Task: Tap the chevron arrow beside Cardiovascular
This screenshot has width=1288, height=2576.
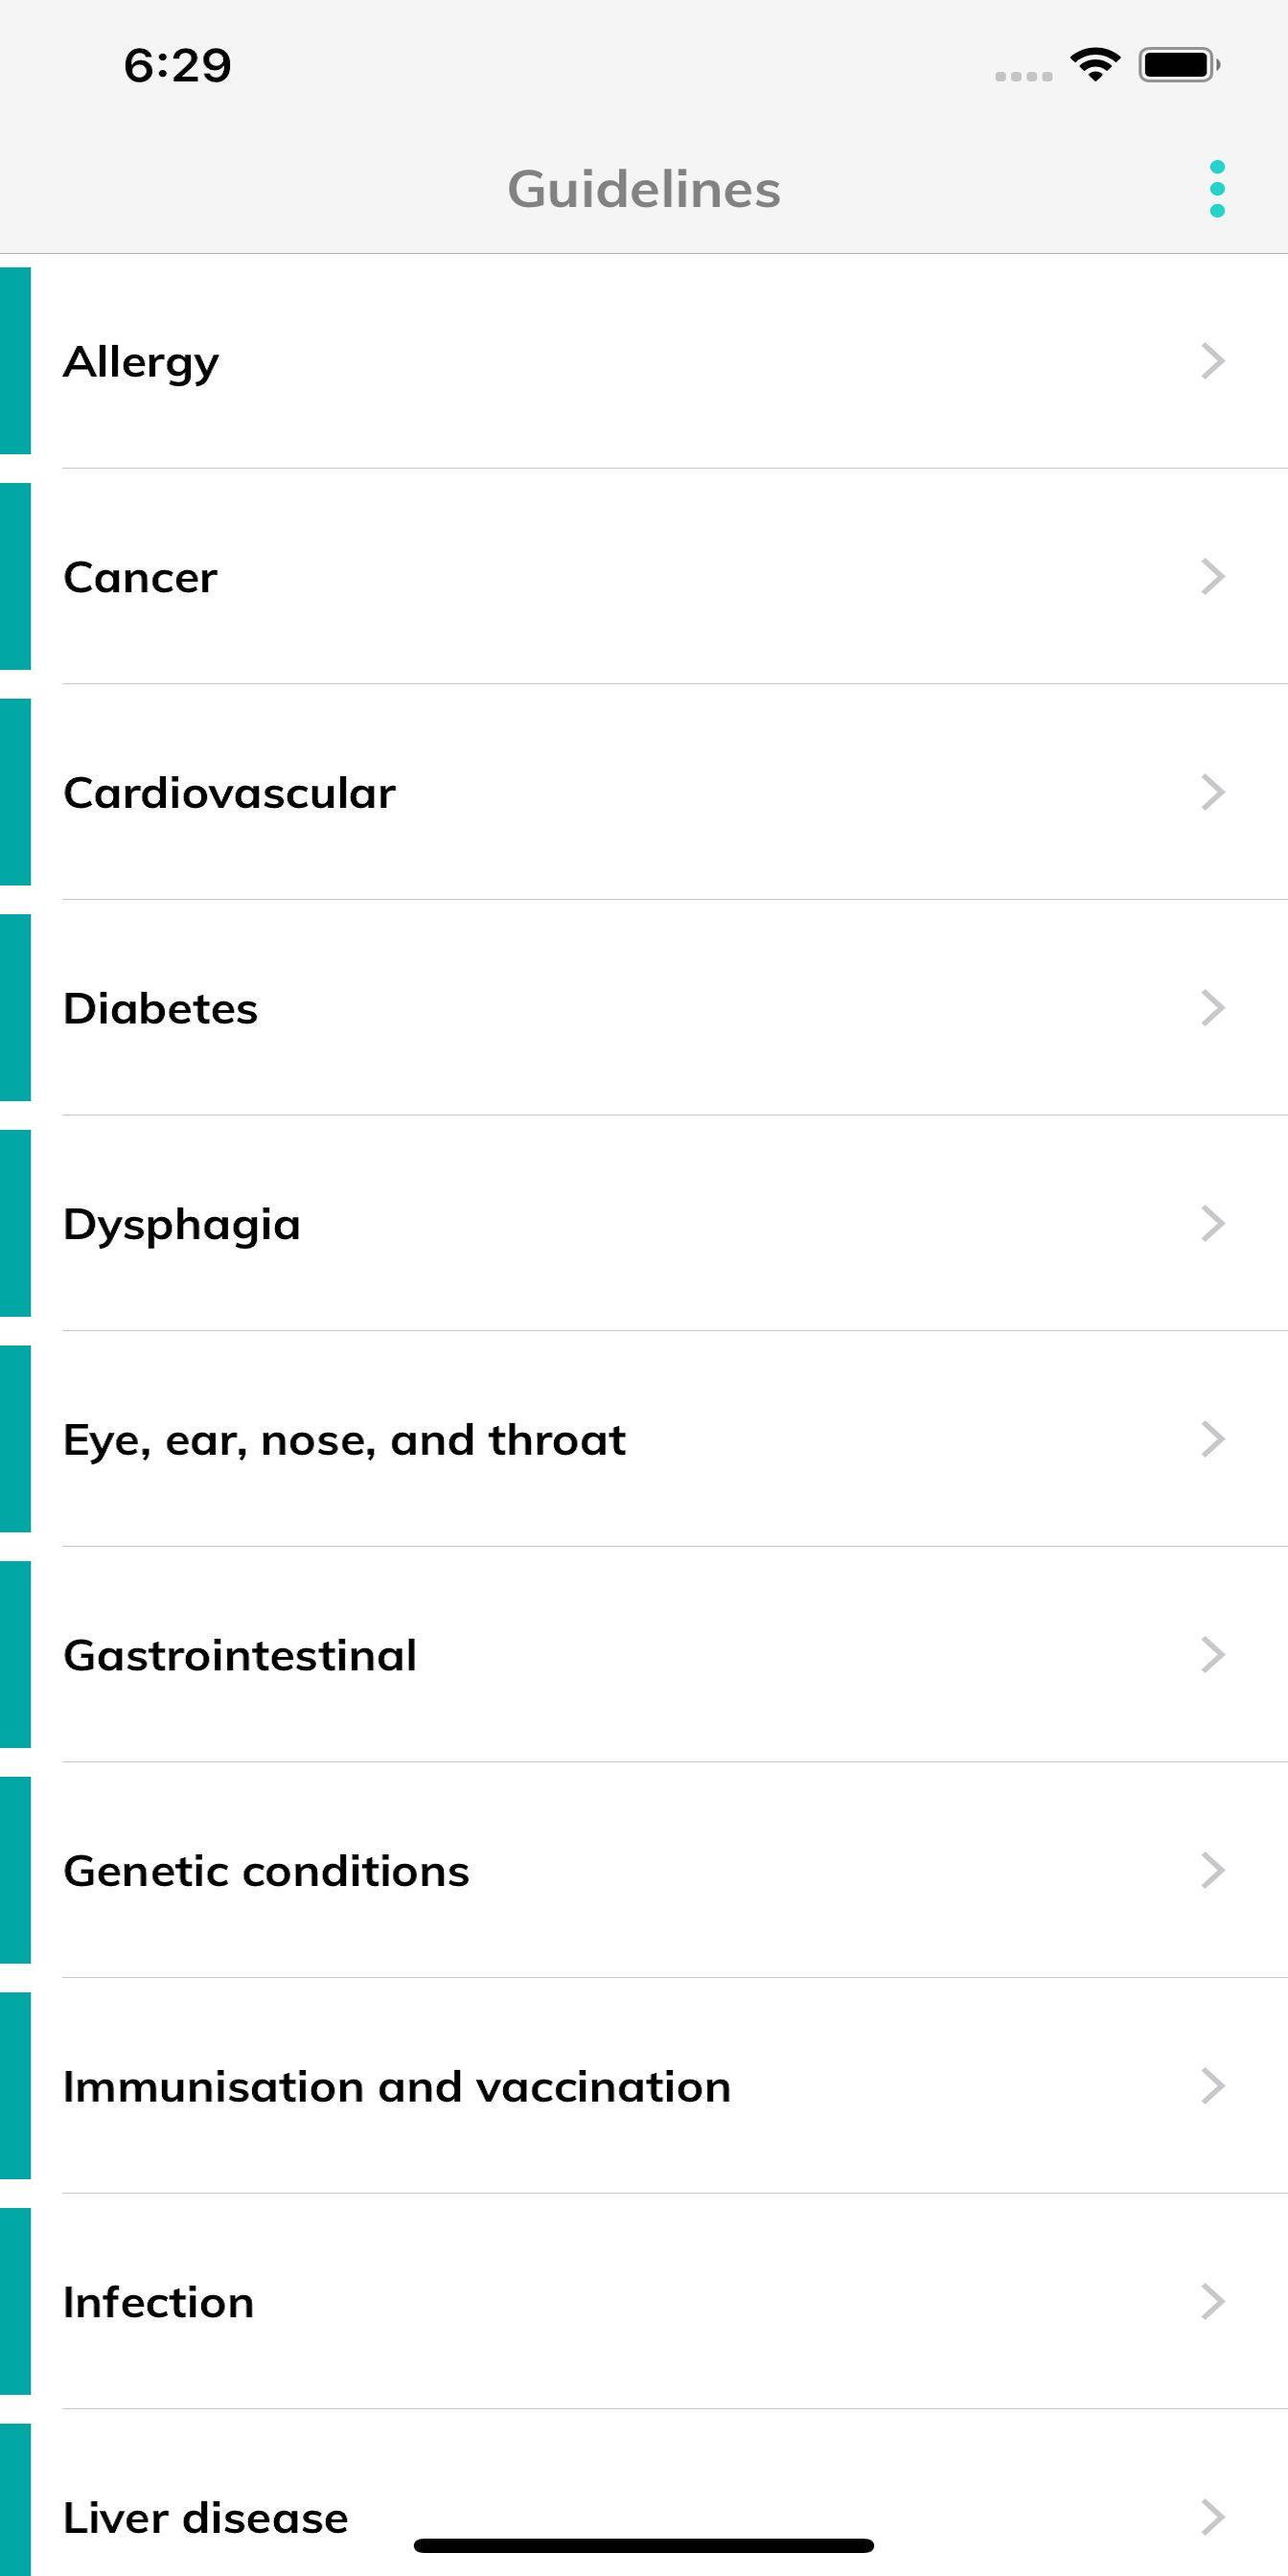Action: (1212, 792)
